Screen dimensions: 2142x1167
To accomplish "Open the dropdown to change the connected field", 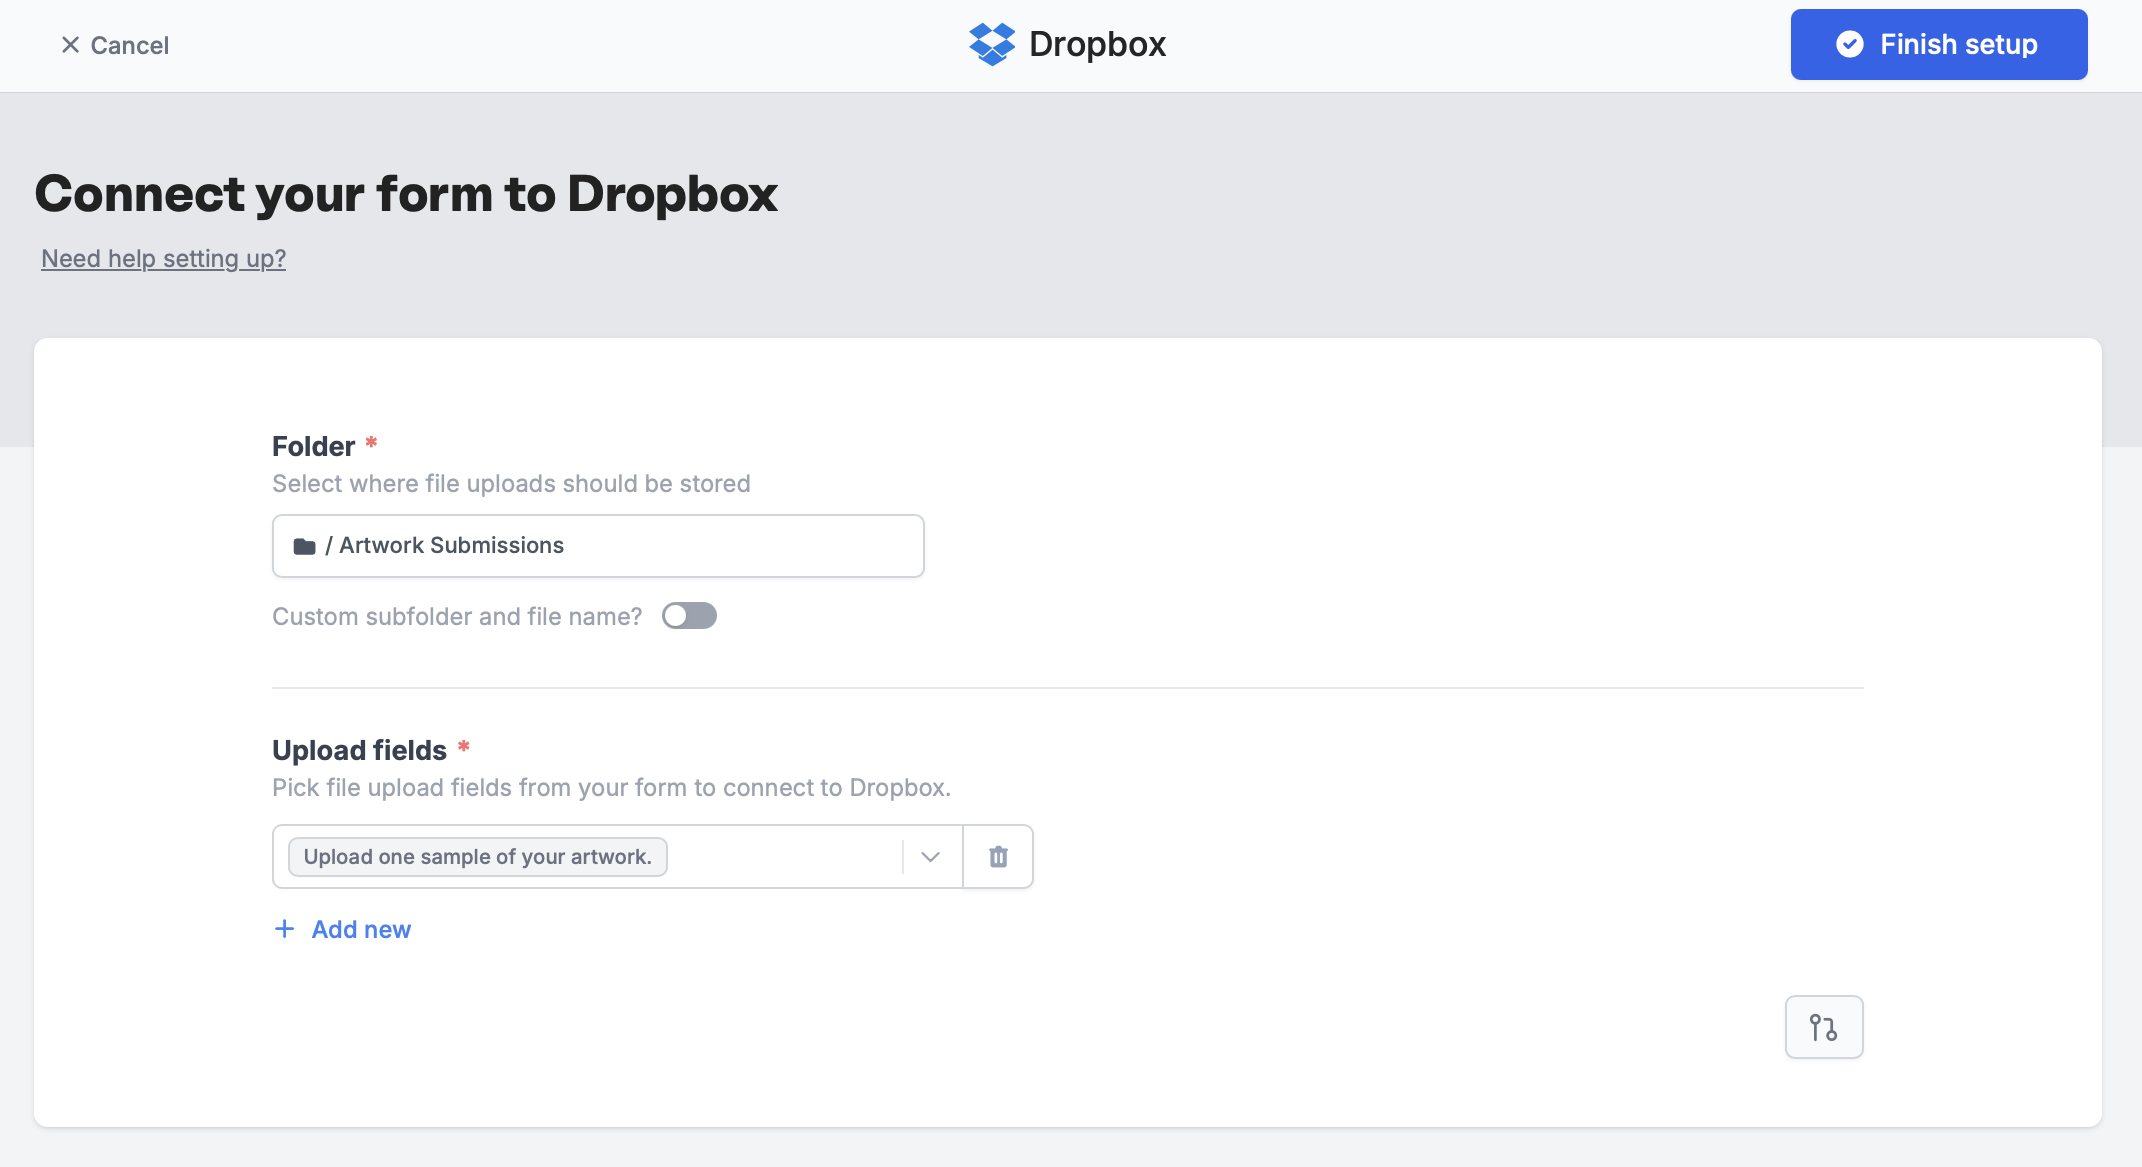I will tap(929, 856).
